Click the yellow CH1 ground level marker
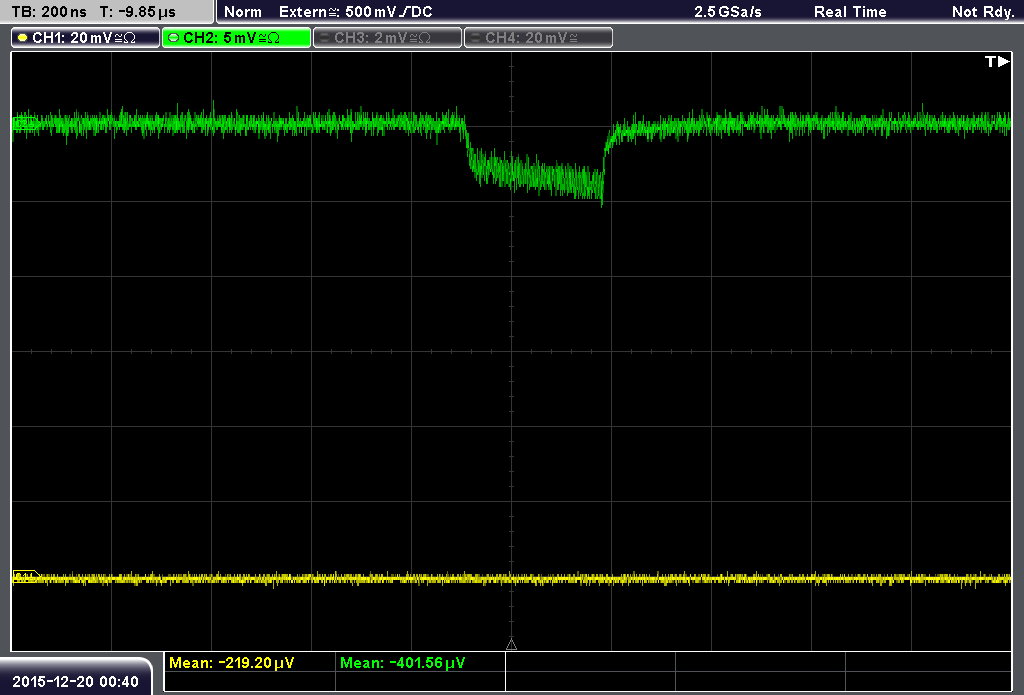Screen dimensions: 1024x695 pos(25,577)
